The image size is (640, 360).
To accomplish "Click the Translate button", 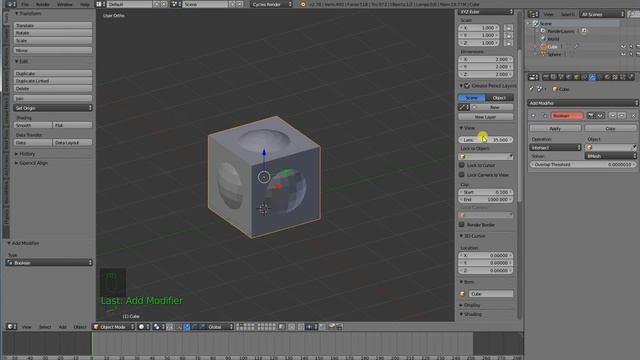I will coord(53,25).
